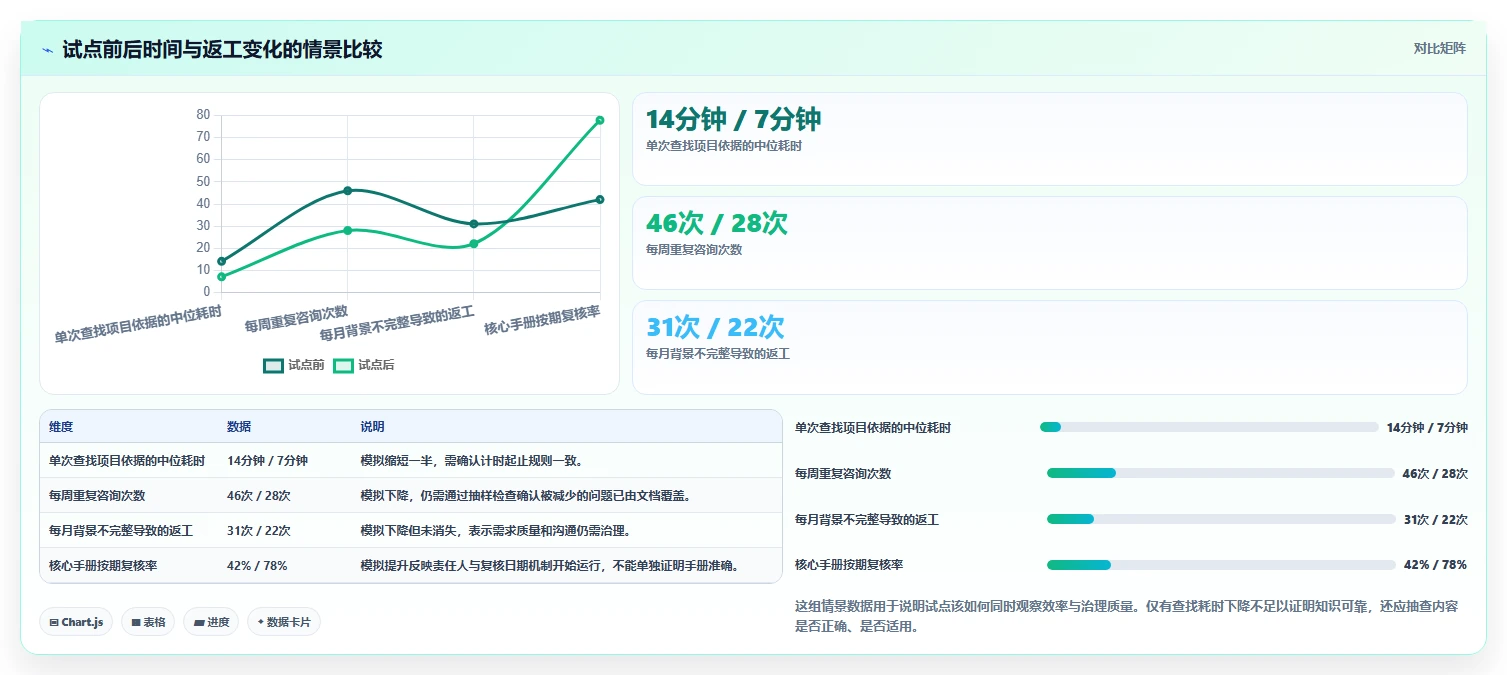The image size is (1507, 675).
Task: Toggle the 试点后 legend series
Action: pos(364,365)
